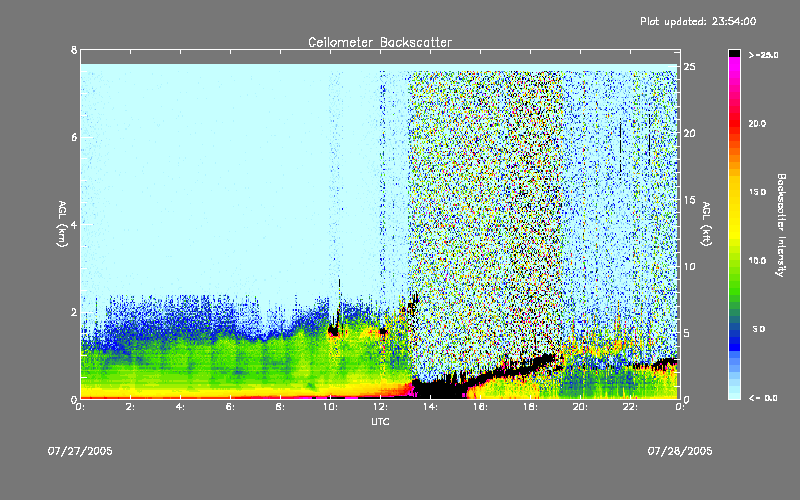Click the "<= 0.0" colorbar minimum label
This screenshot has height=500, width=800.
763,398
